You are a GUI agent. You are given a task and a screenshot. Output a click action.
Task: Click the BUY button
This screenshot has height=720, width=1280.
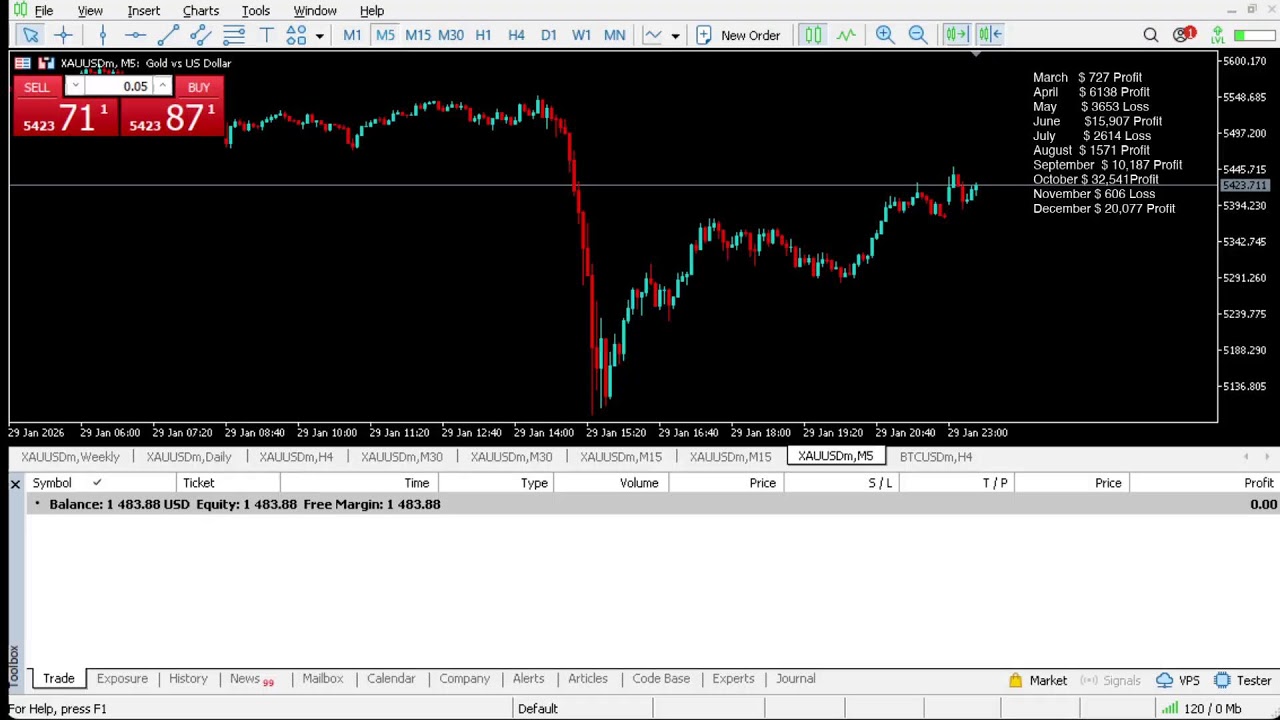199,87
